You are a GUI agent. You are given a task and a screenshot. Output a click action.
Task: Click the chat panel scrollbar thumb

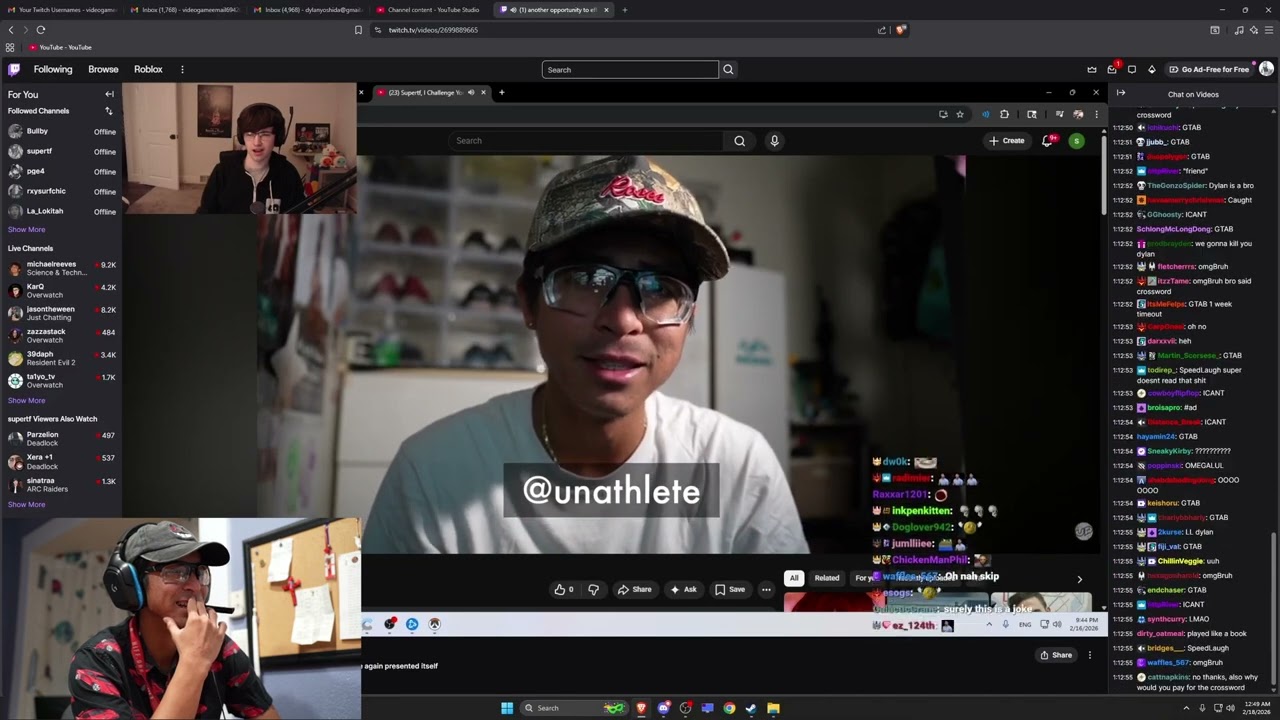click(1274, 613)
